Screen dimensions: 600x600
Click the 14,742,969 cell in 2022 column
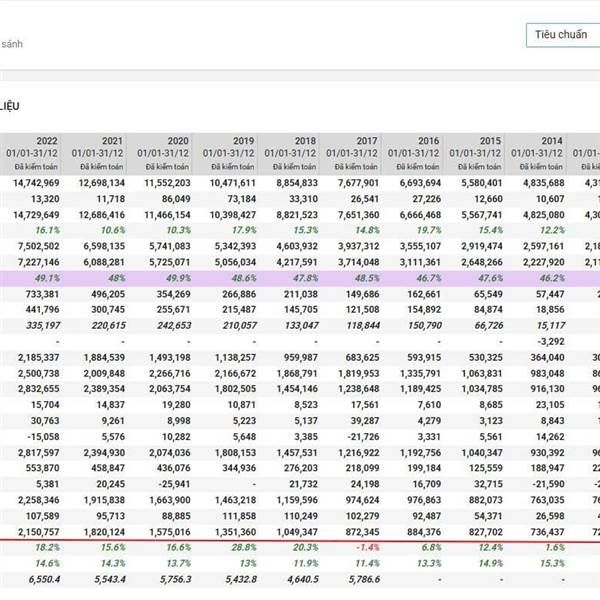tap(37, 183)
